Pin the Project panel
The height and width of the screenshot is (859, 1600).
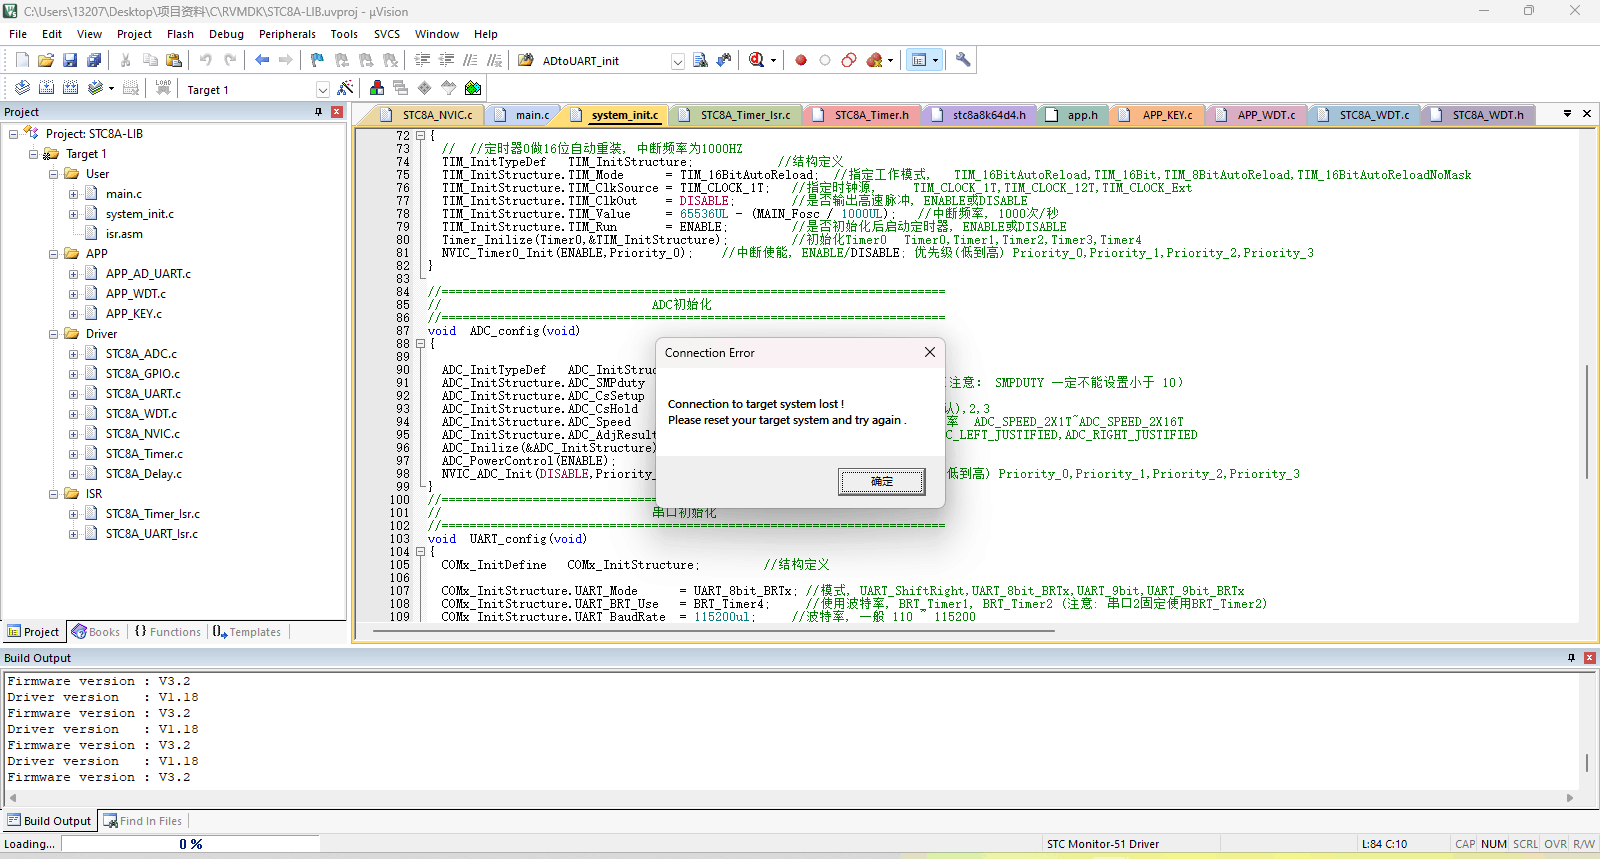coord(319,112)
